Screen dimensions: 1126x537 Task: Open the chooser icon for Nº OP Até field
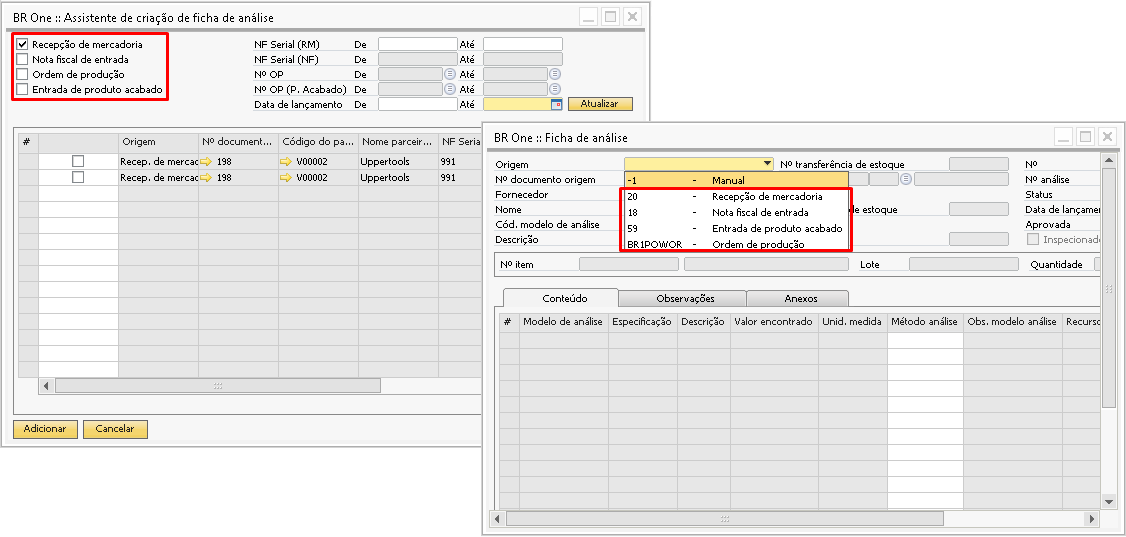[x=554, y=74]
